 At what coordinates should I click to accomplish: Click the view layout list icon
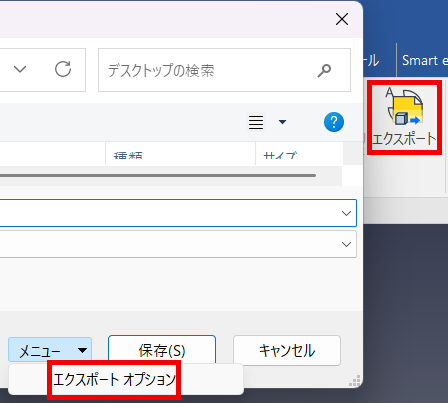tap(256, 122)
